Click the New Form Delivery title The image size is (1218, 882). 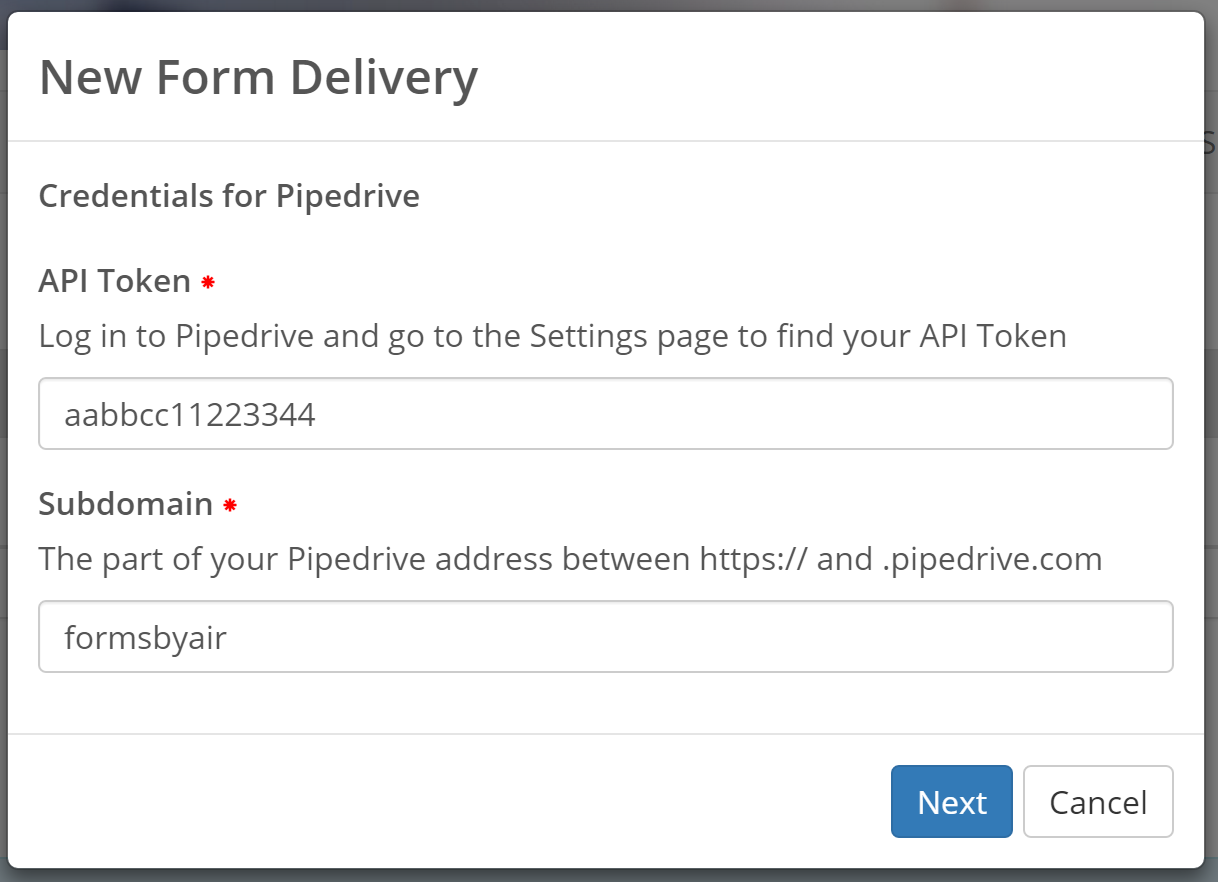point(258,78)
